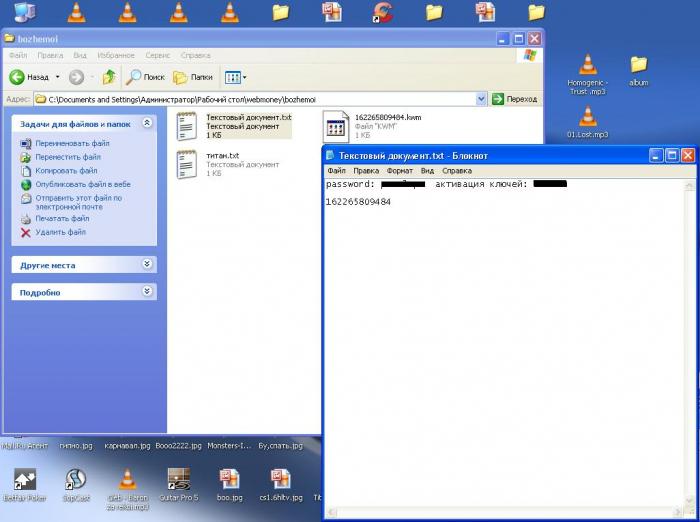The width and height of the screenshot is (700, 522).
Task: Select the карнавал.jpg desktop label
Action: (127, 446)
